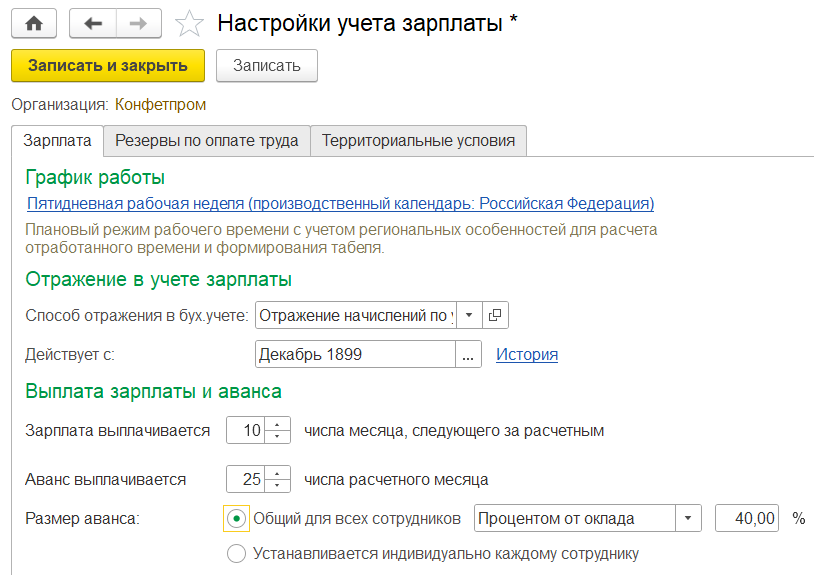Navigate forward with the right arrow
Image resolution: width=814 pixels, height=575 pixels.
coord(139,23)
